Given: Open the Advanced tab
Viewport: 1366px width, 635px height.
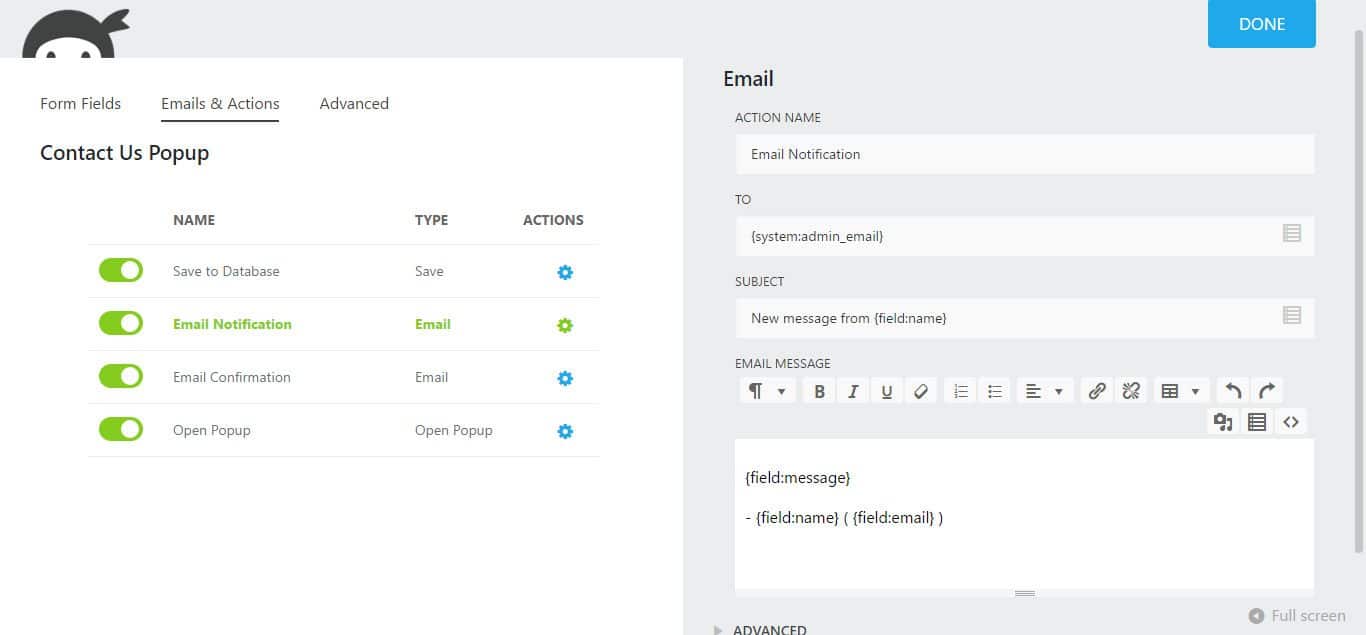Looking at the screenshot, I should 354,103.
